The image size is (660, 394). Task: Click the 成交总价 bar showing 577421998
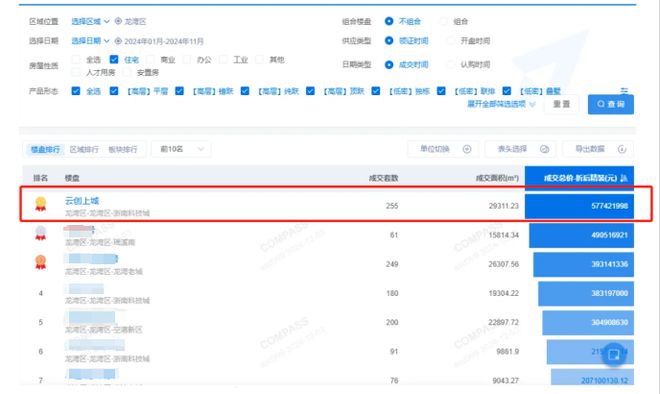coord(579,206)
